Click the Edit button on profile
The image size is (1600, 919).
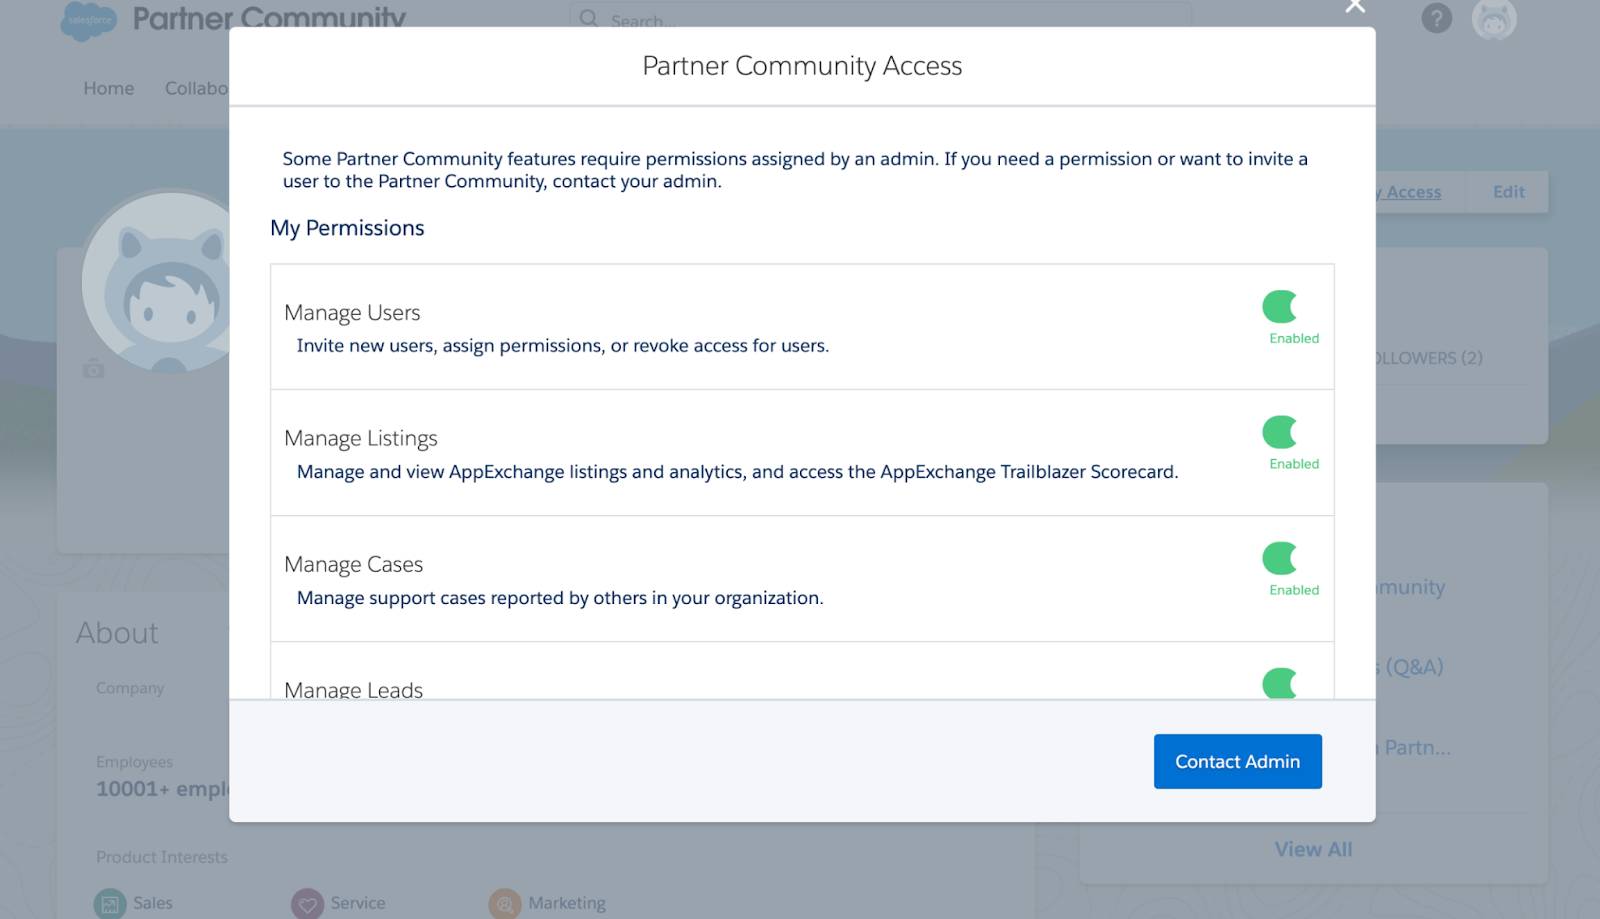click(1508, 191)
